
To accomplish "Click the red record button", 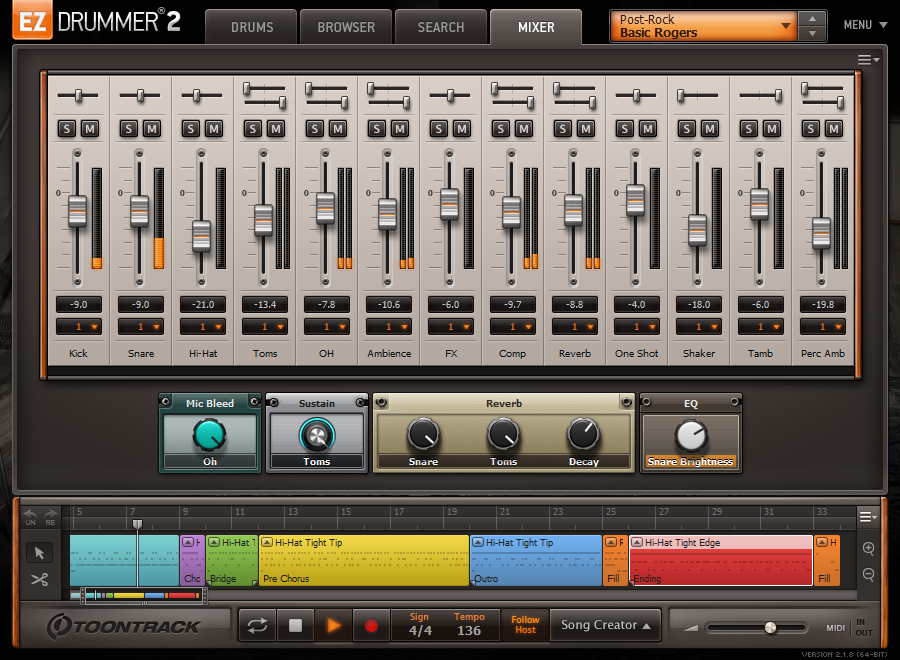I will tap(371, 625).
